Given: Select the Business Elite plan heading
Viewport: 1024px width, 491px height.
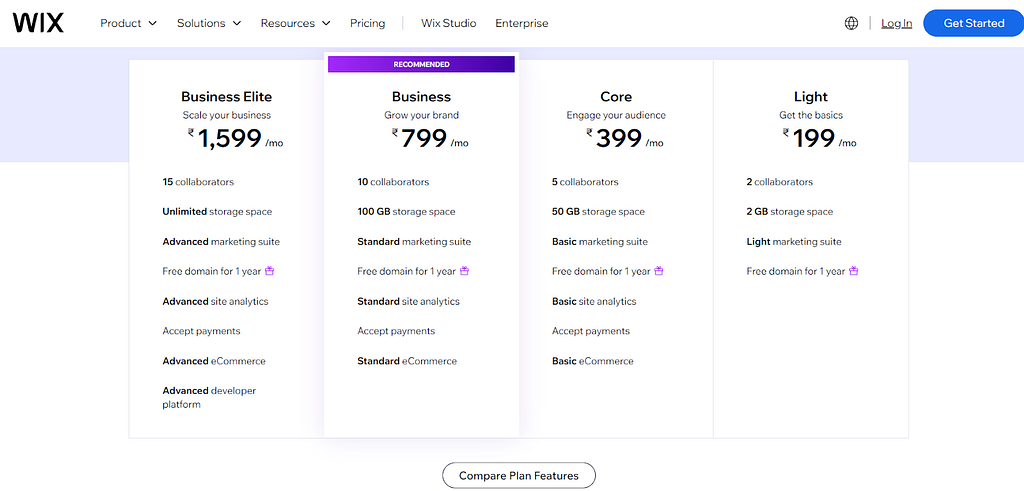Looking at the screenshot, I should point(227,97).
